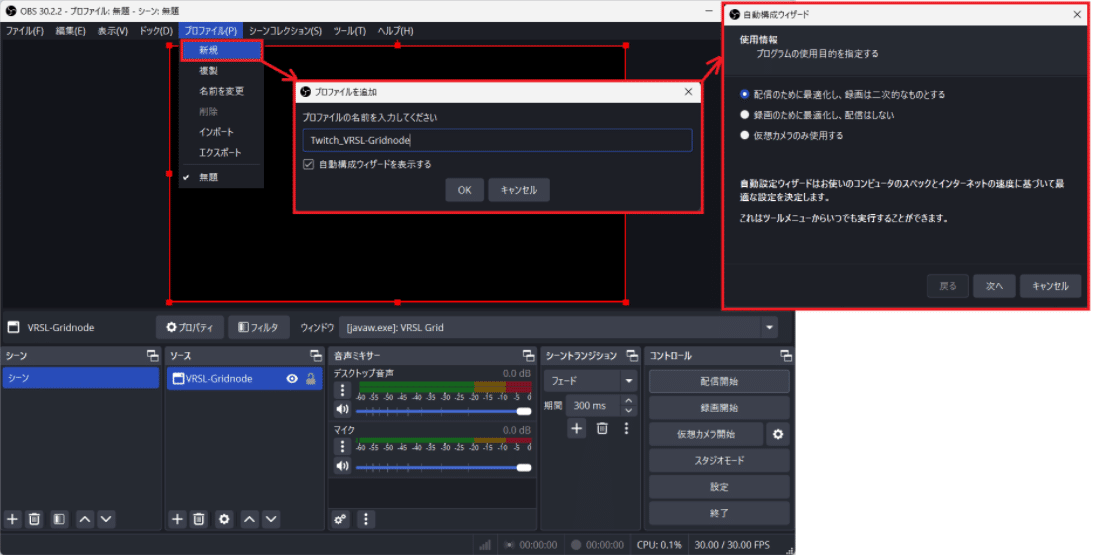The image size is (1098, 555).
Task: Open the 編集 menu
Action: click(x=71, y=31)
